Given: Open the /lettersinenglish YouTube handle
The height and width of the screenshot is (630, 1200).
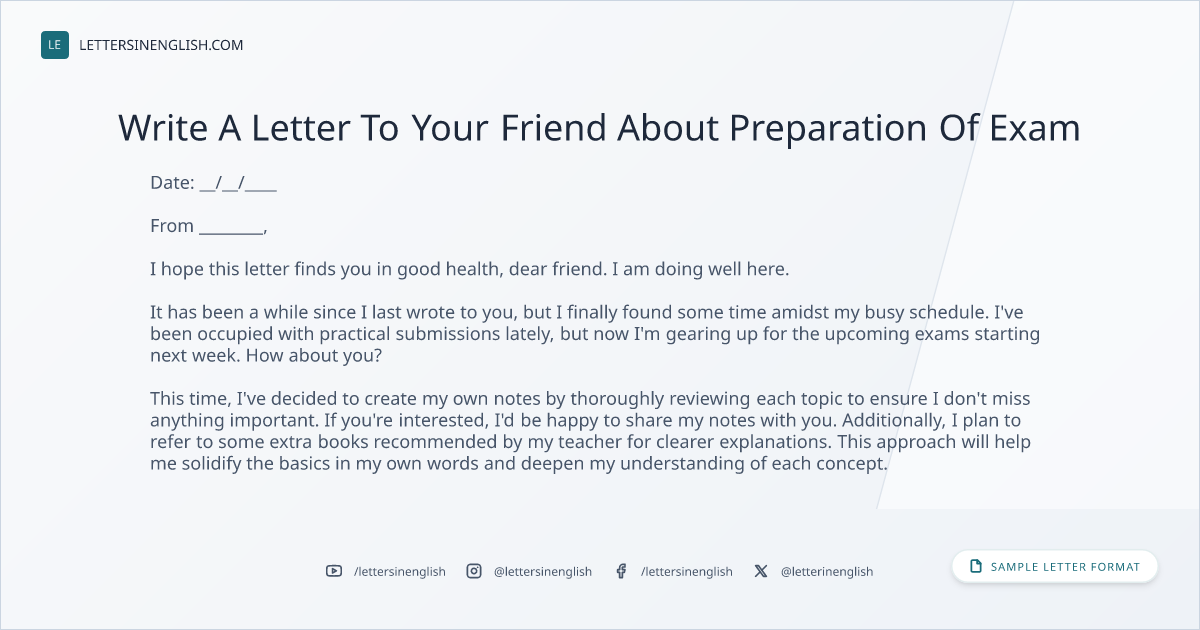Looking at the screenshot, I should point(400,571).
